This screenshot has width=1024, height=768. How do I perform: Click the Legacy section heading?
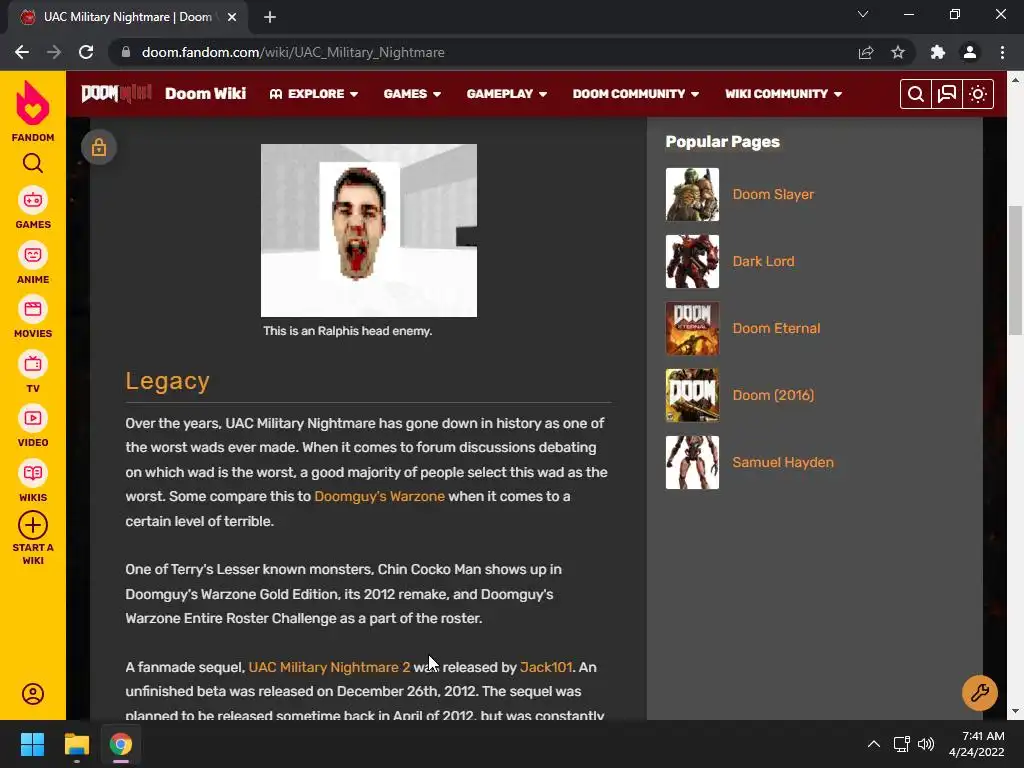click(168, 381)
